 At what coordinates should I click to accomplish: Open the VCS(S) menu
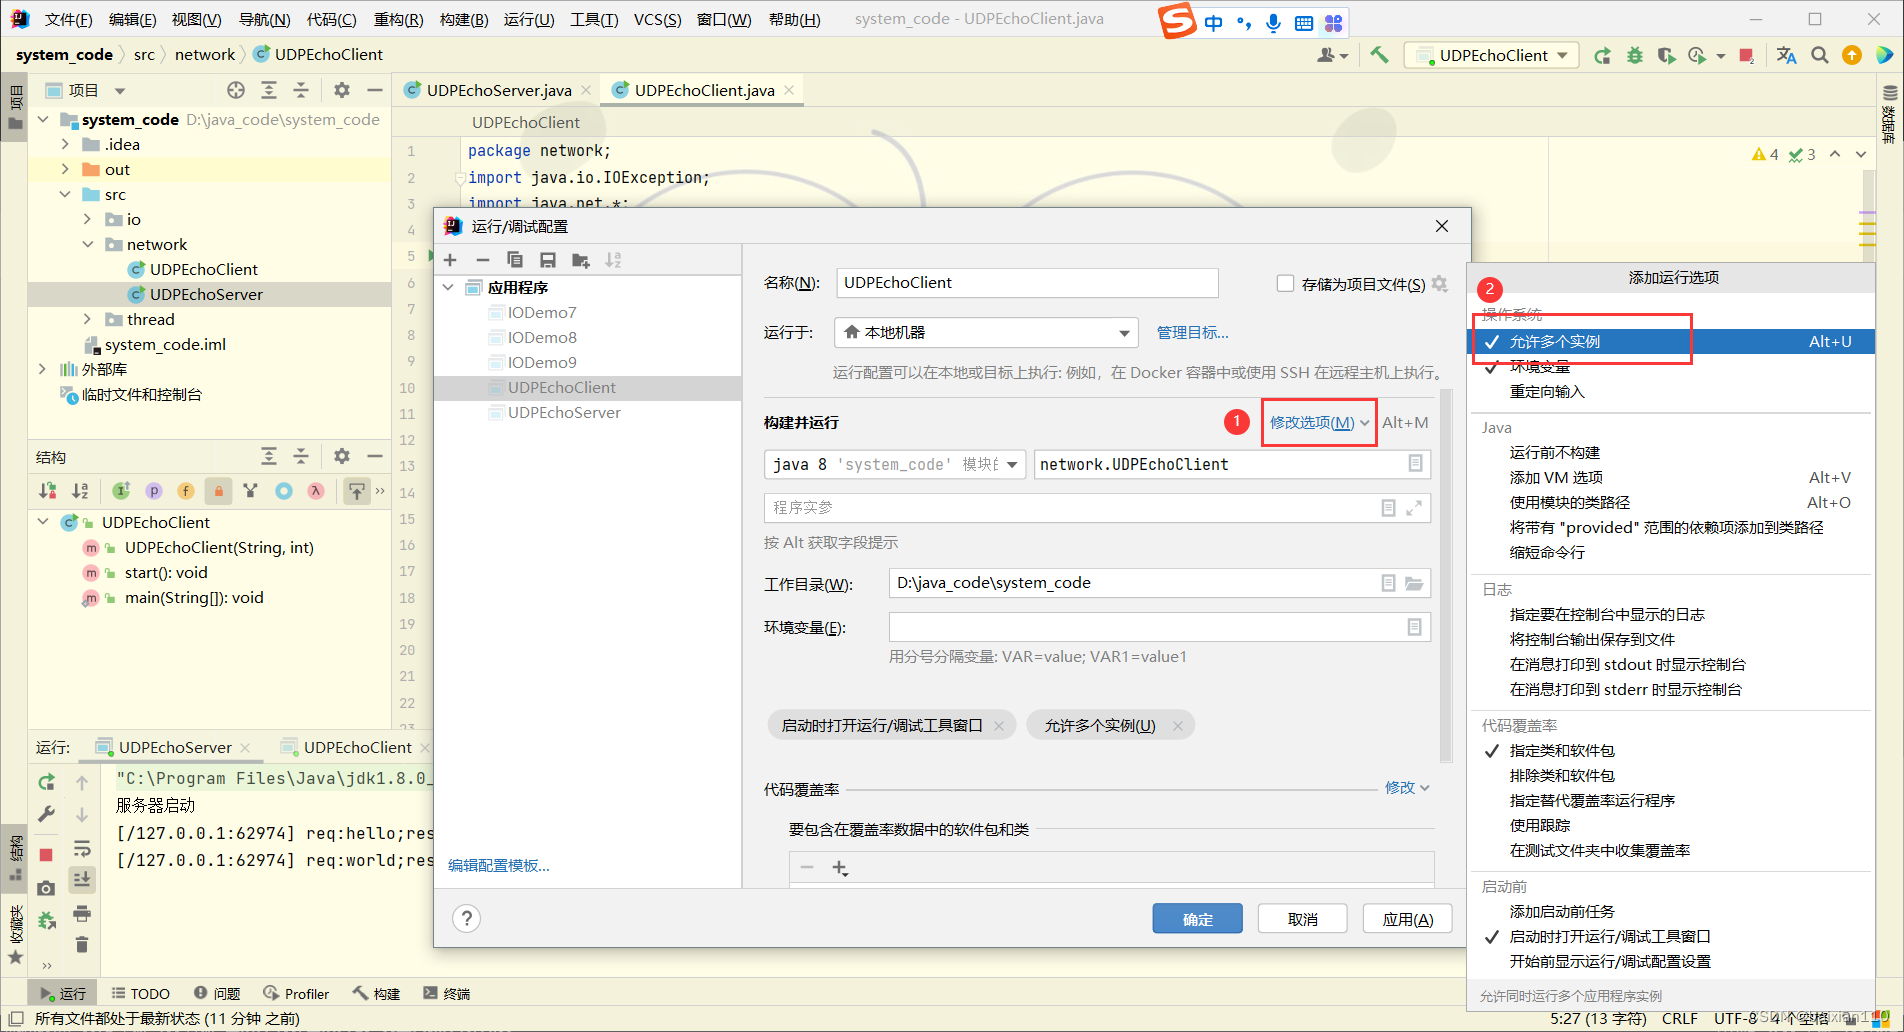coord(657,19)
